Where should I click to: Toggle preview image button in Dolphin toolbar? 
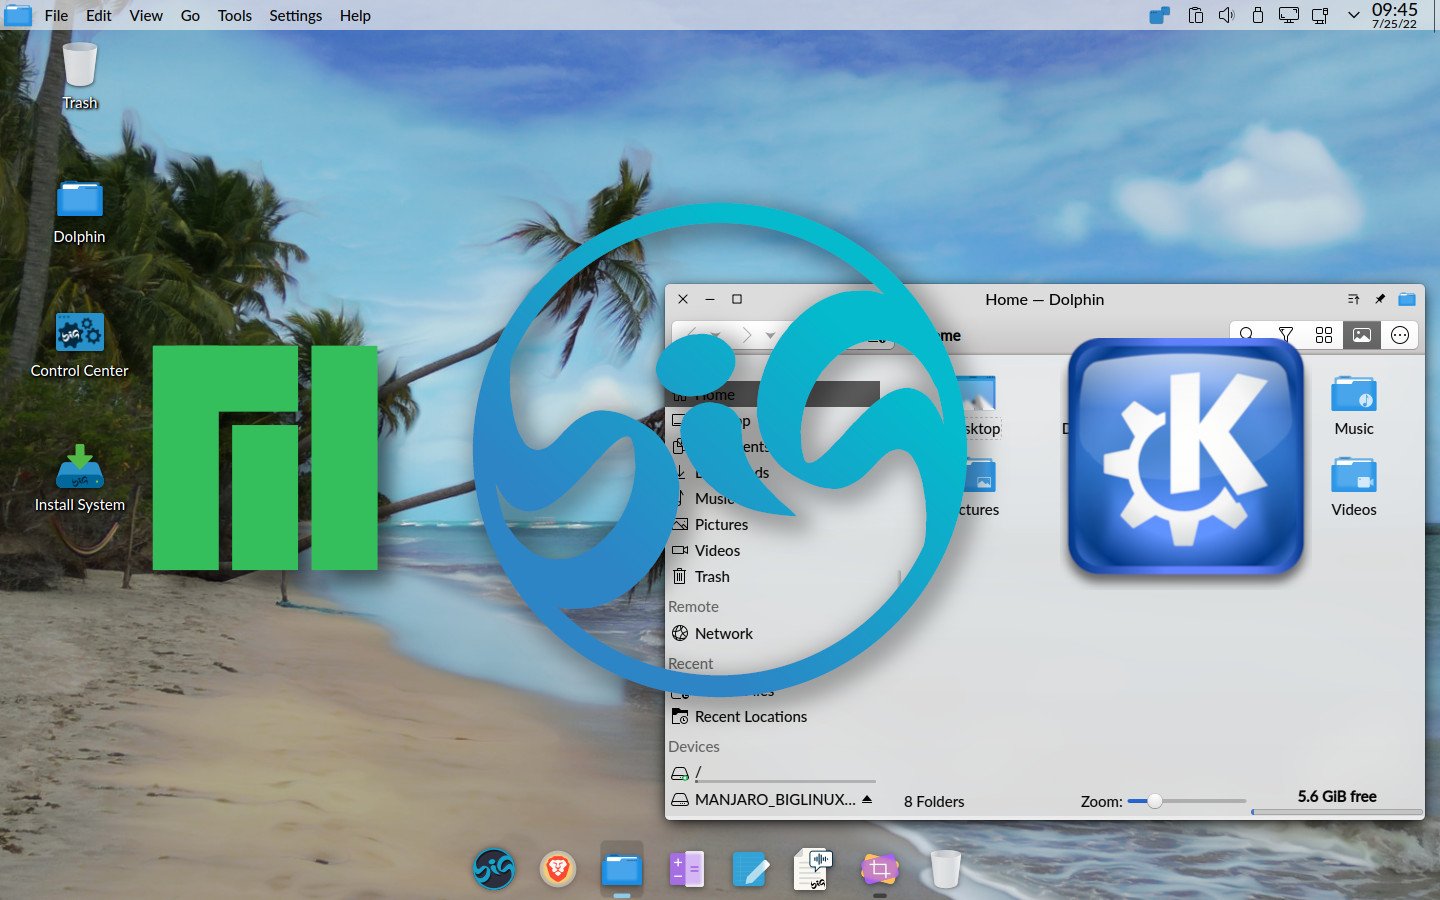pyautogui.click(x=1362, y=335)
